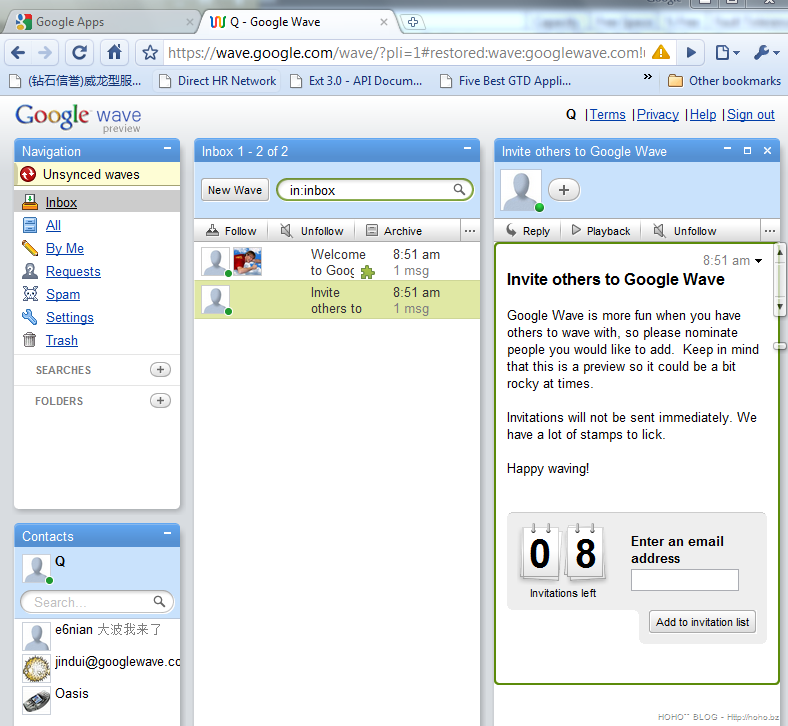The width and height of the screenshot is (788, 726).
Task: Minimize the Contacts panel
Action: 167,534
